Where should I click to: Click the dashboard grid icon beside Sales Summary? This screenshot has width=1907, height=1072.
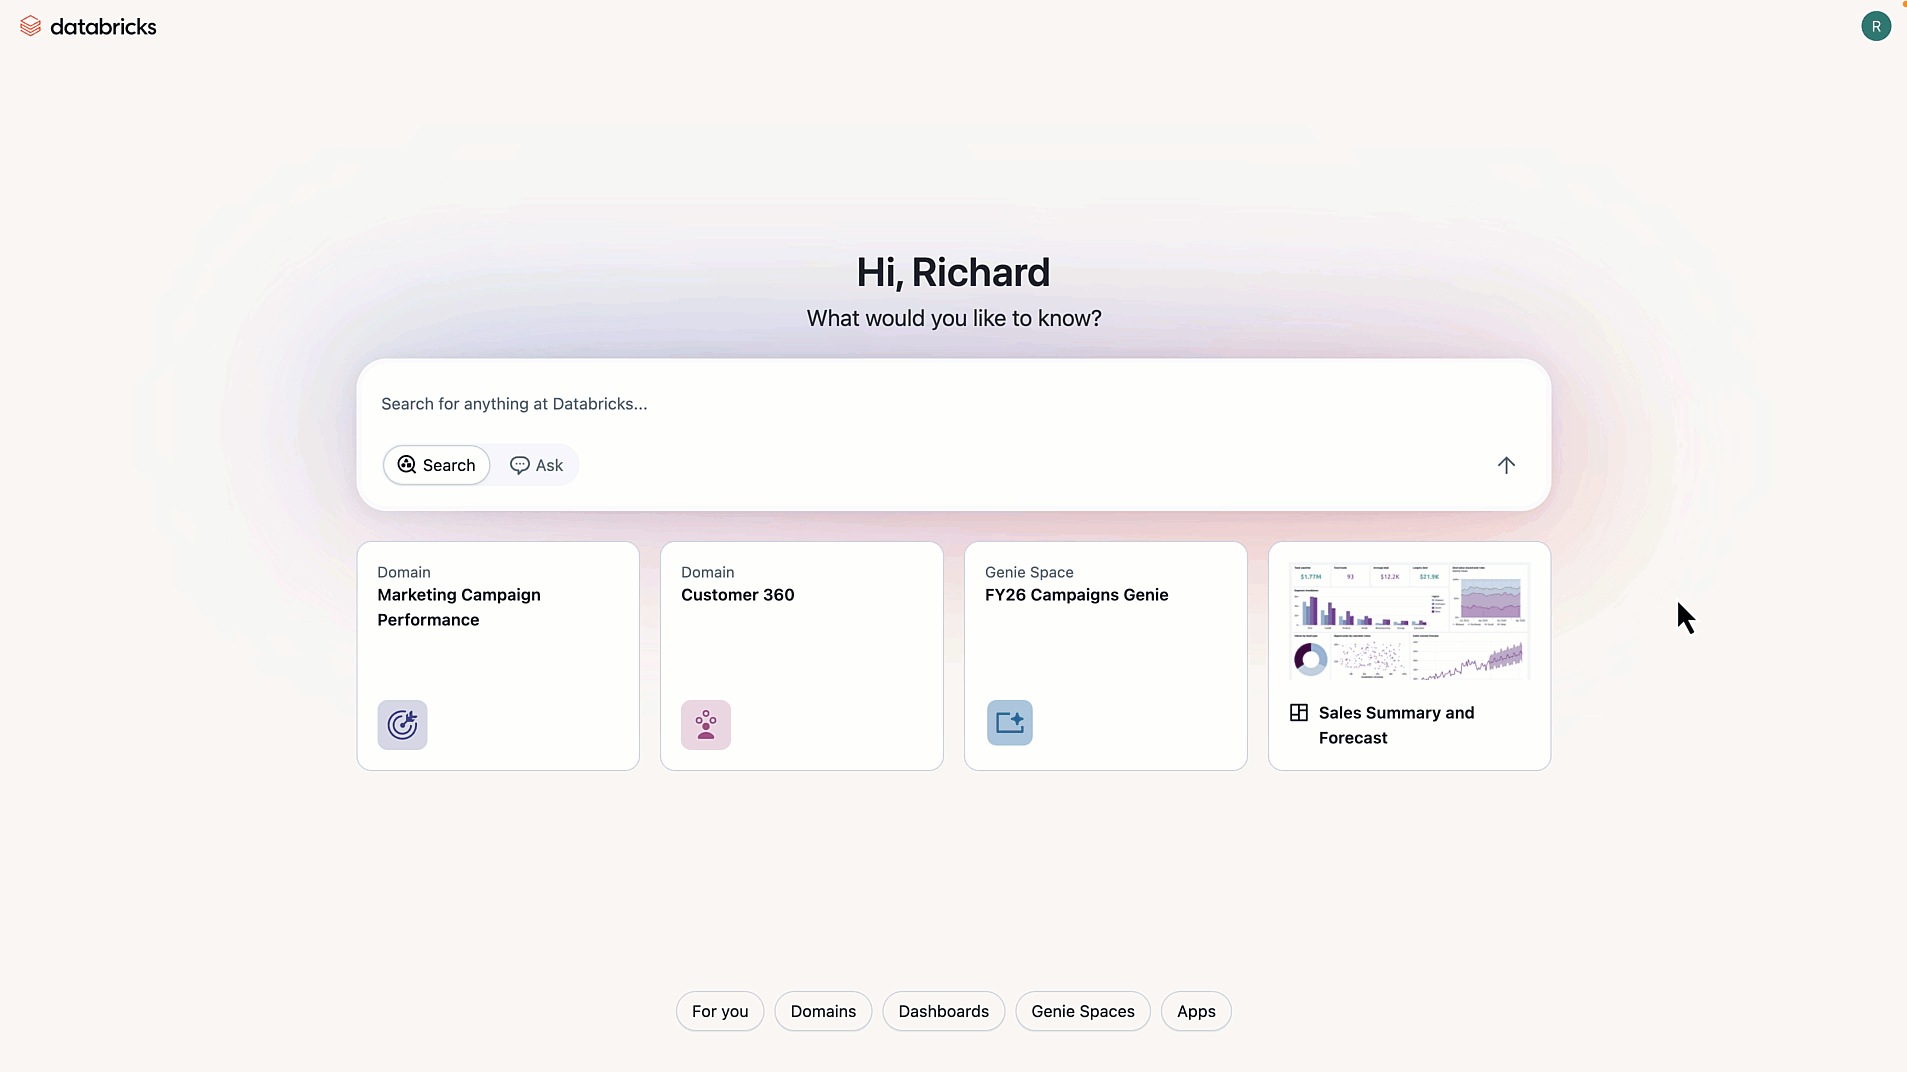tap(1298, 712)
